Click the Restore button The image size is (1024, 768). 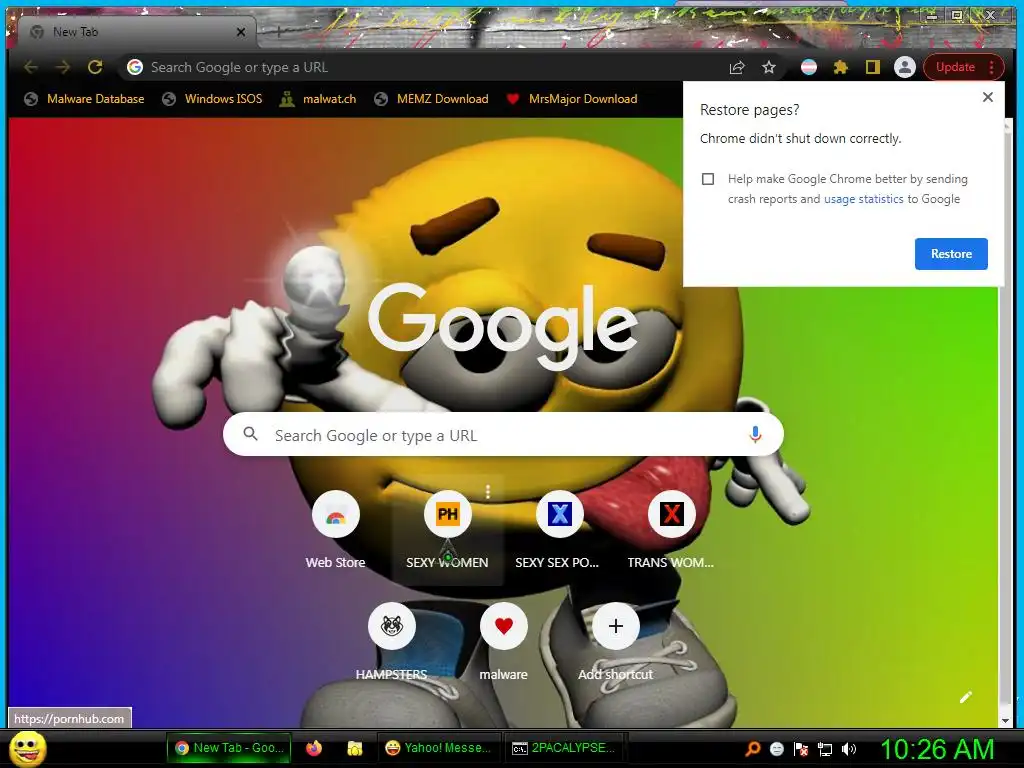[x=951, y=254]
